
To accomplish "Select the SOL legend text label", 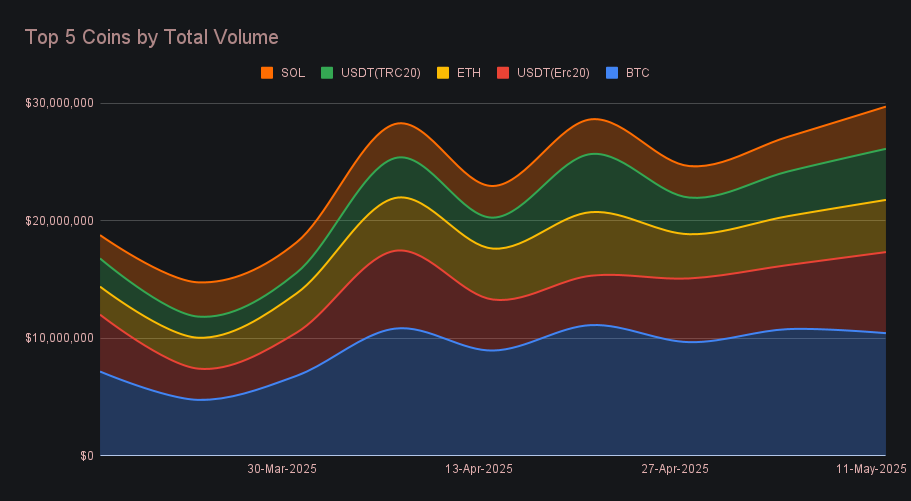I will tap(293, 73).
